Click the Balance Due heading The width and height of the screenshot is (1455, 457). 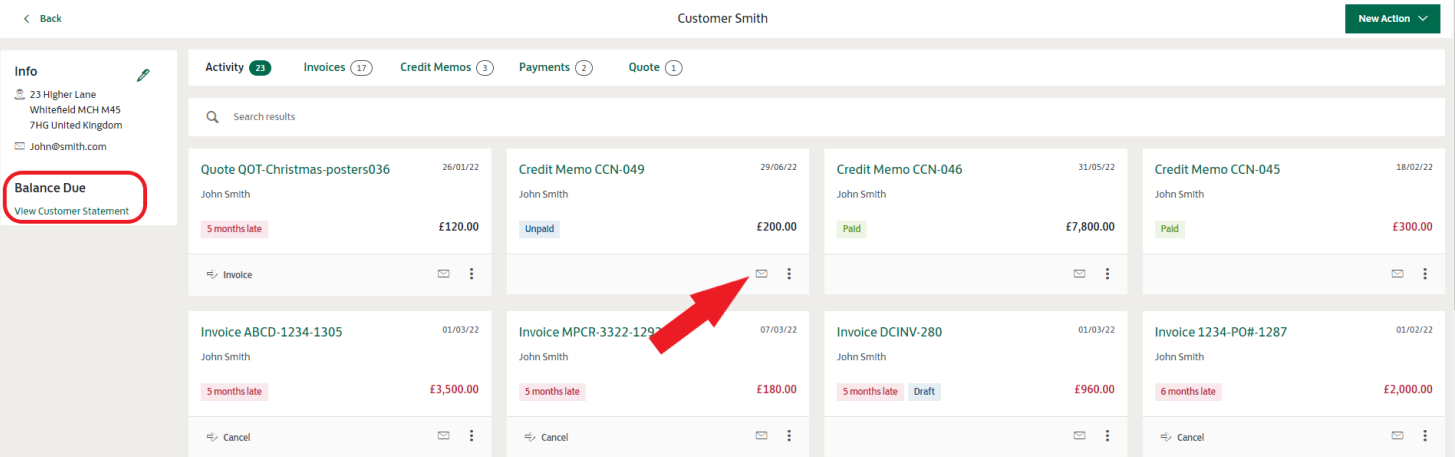[50, 188]
